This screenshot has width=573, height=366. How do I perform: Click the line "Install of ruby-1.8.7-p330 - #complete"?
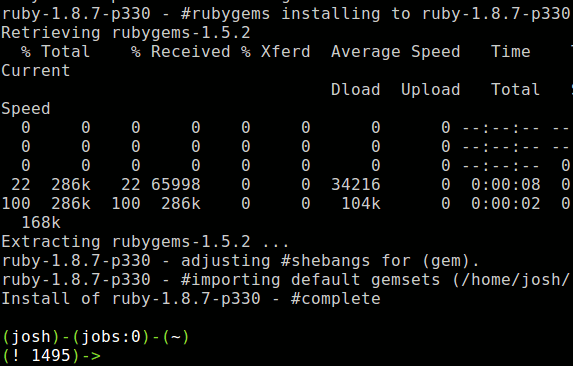pos(191,299)
